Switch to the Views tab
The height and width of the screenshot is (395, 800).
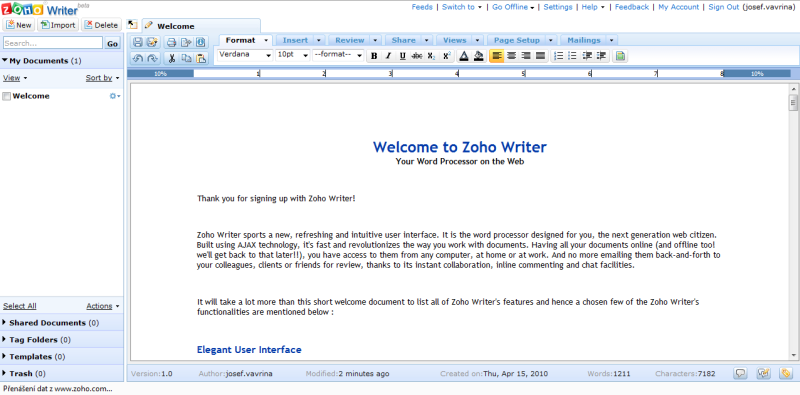pyautogui.click(x=455, y=40)
